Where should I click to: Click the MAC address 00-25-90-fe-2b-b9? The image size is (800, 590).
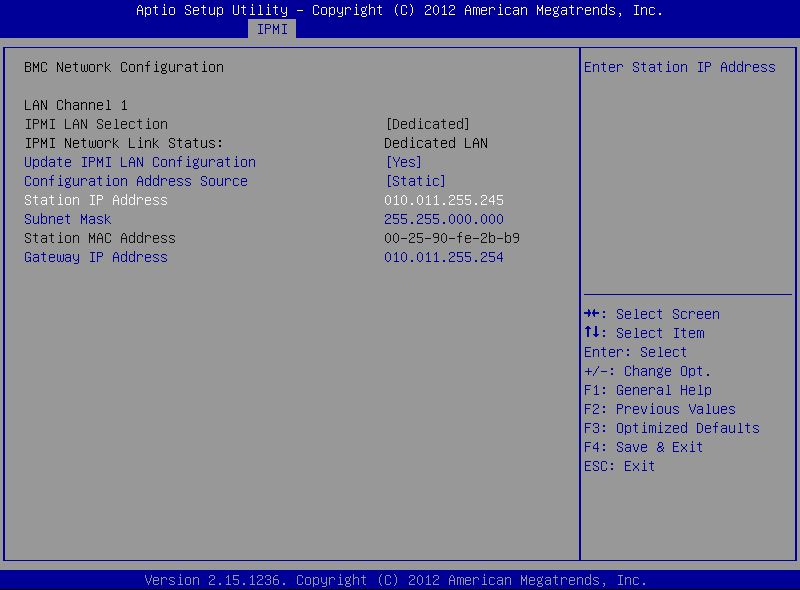pos(452,238)
